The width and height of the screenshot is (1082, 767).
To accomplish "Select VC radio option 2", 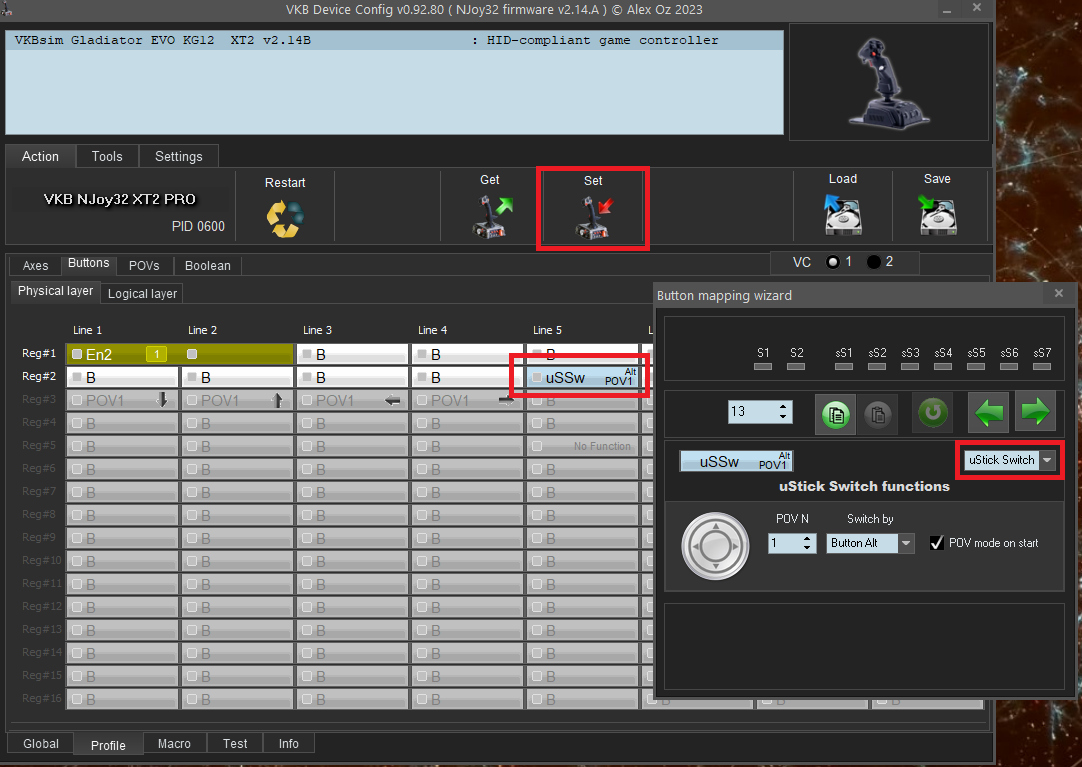I will 874,262.
